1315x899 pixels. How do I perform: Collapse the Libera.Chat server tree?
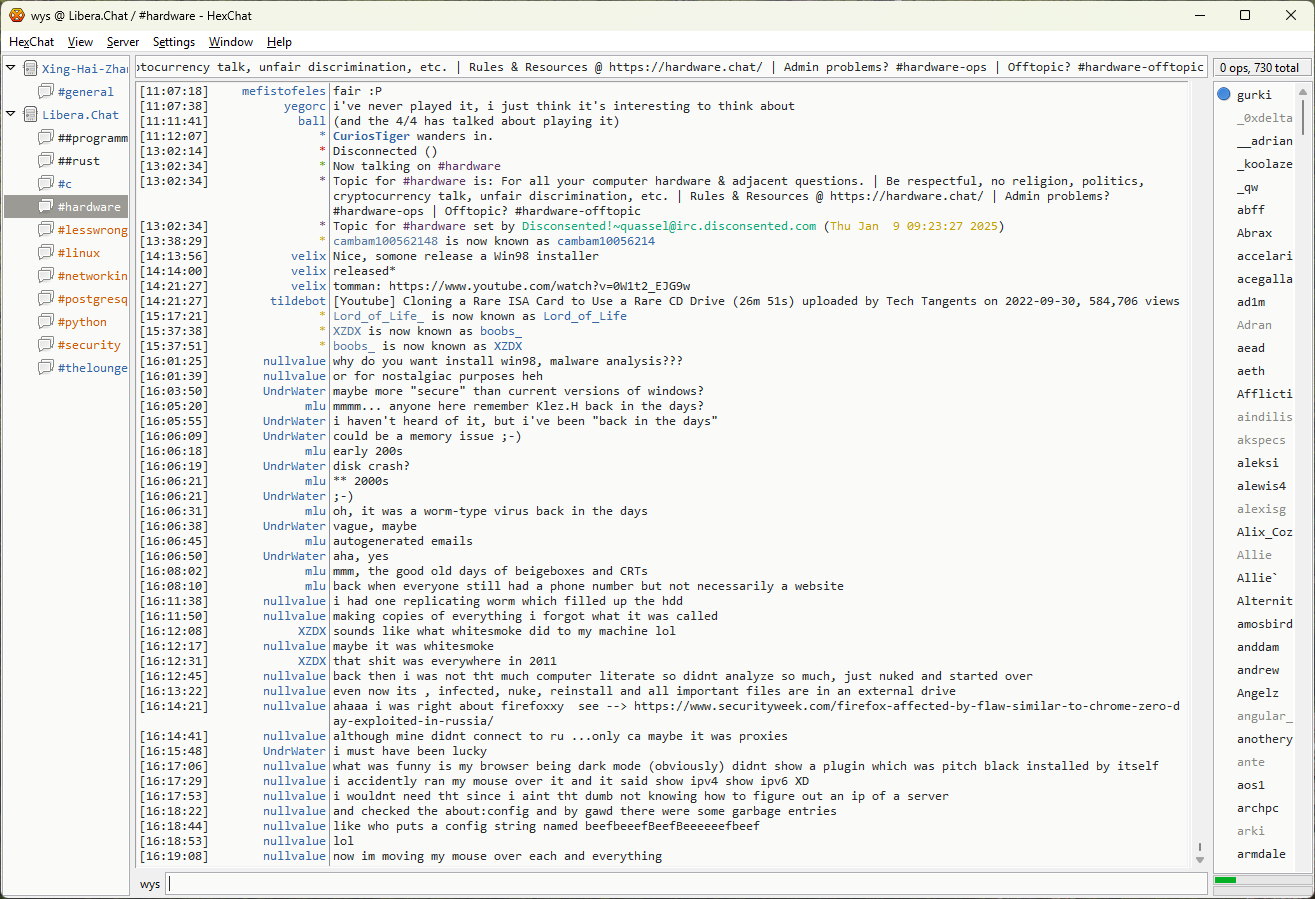click(x=11, y=114)
